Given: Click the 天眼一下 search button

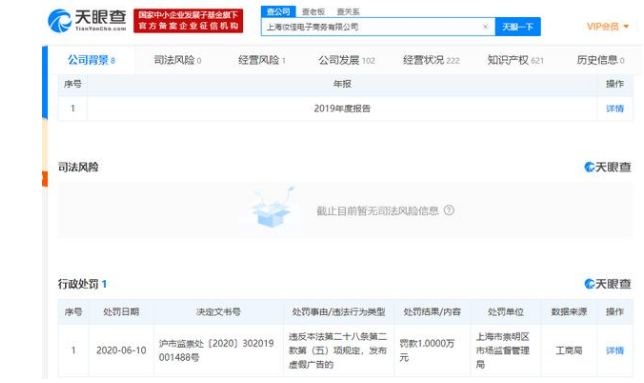Looking at the screenshot, I should click(518, 27).
